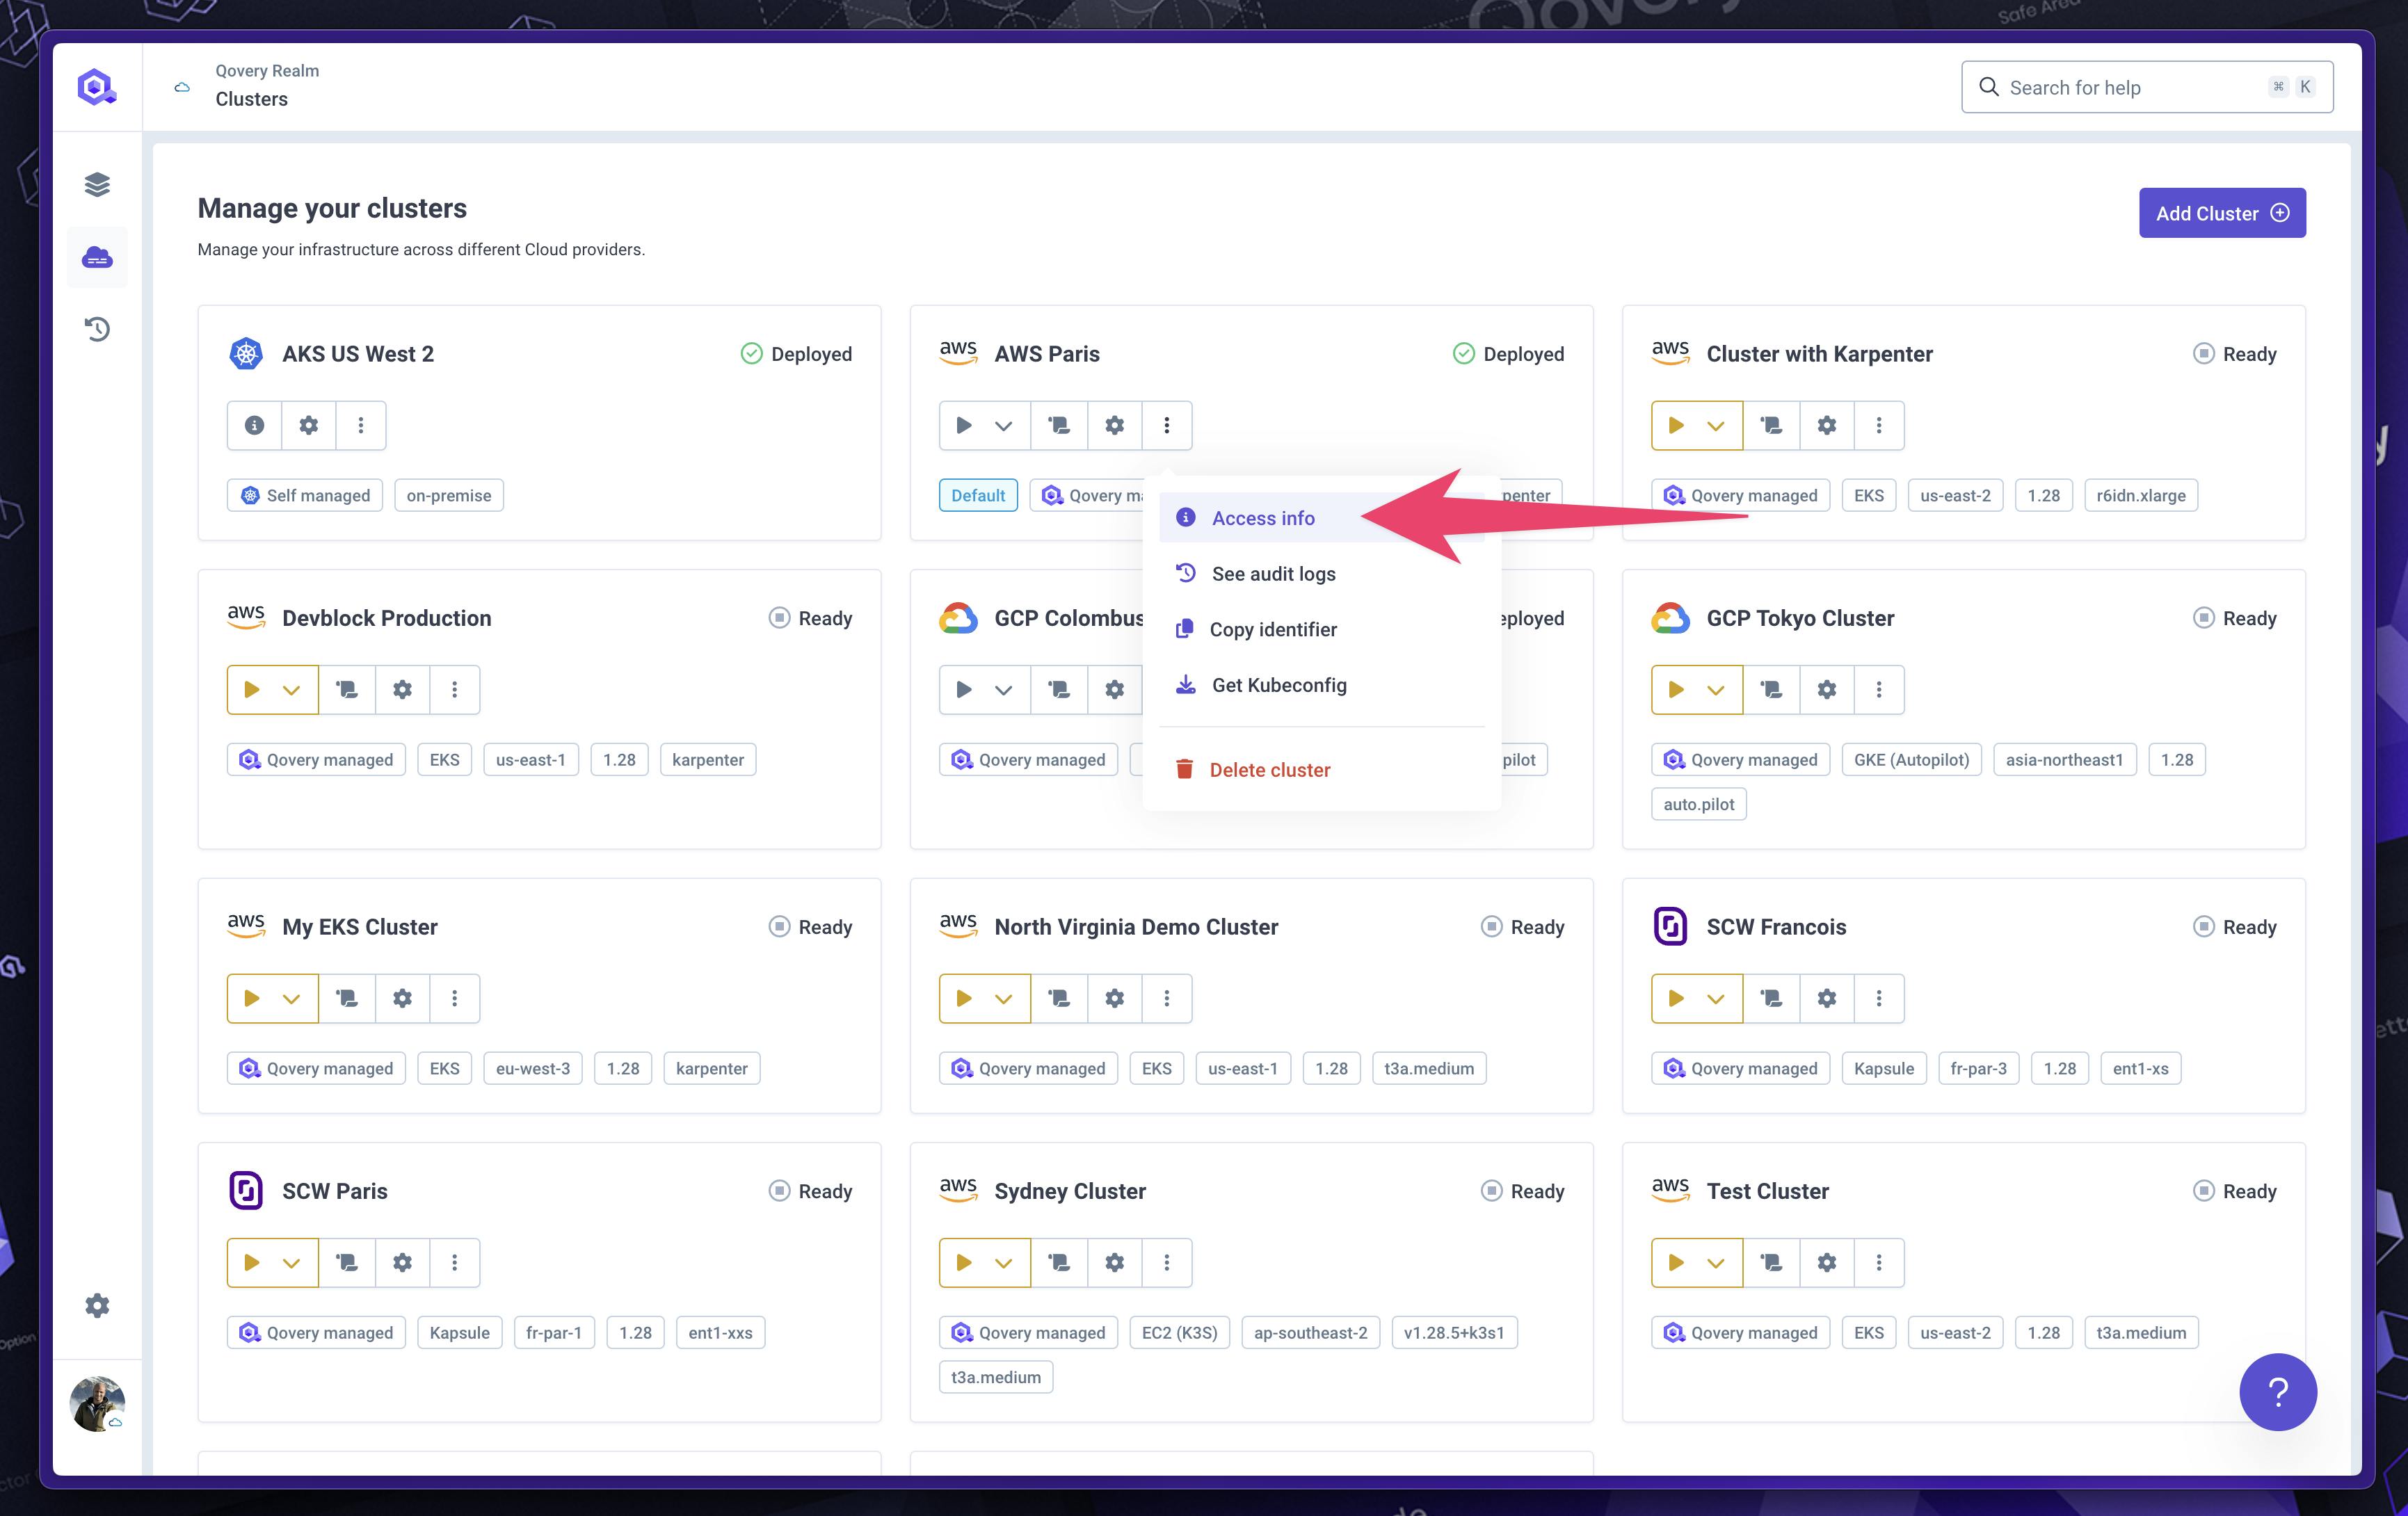Deploy Test Cluster with play button
This screenshot has height=1516, width=2408.
tap(1676, 1262)
